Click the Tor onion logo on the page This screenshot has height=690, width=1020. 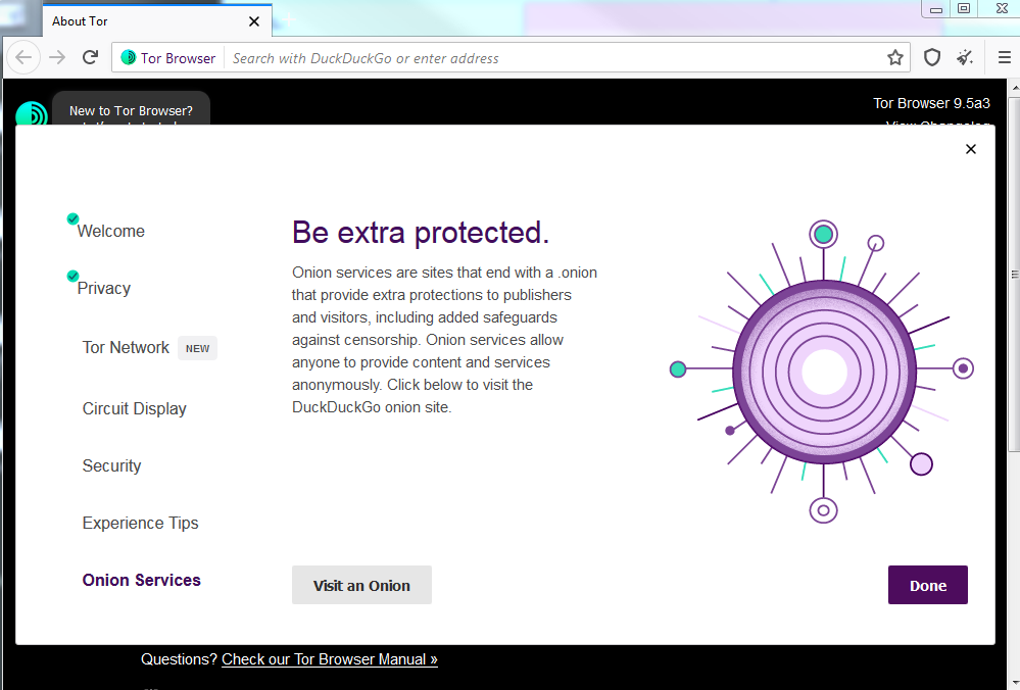click(31, 114)
